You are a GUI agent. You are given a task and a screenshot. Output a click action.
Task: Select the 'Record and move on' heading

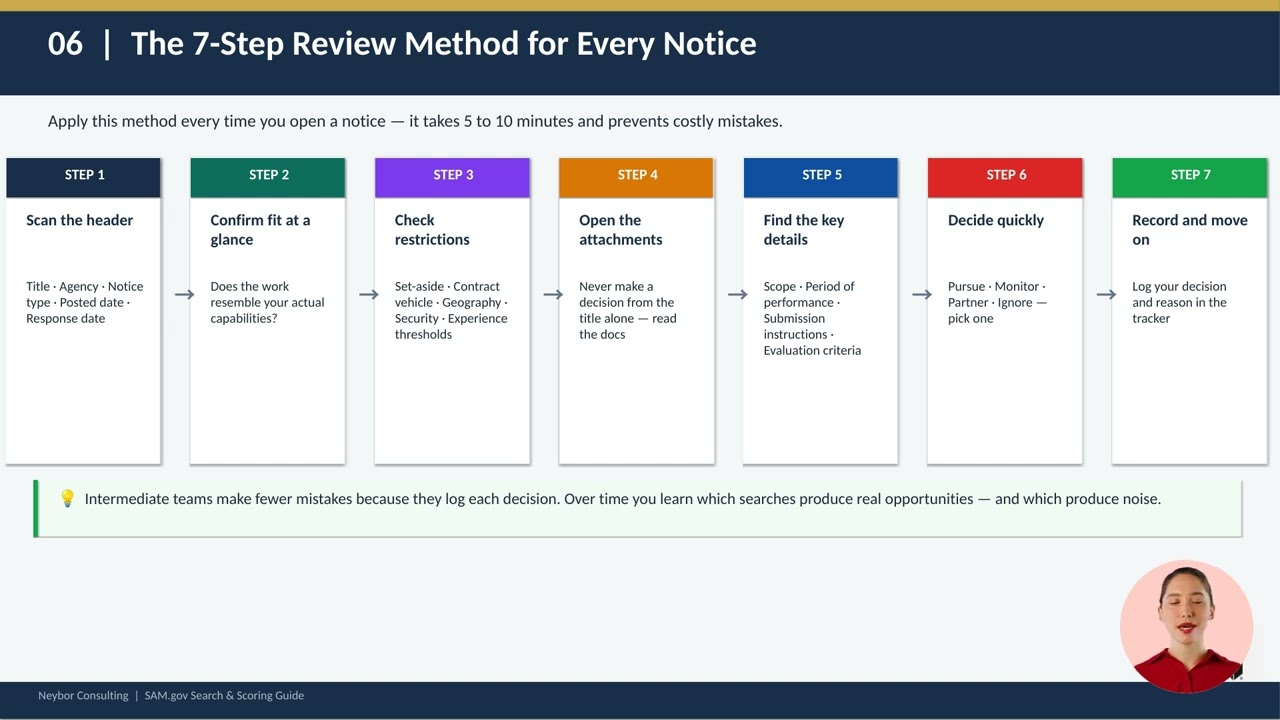[1190, 230]
